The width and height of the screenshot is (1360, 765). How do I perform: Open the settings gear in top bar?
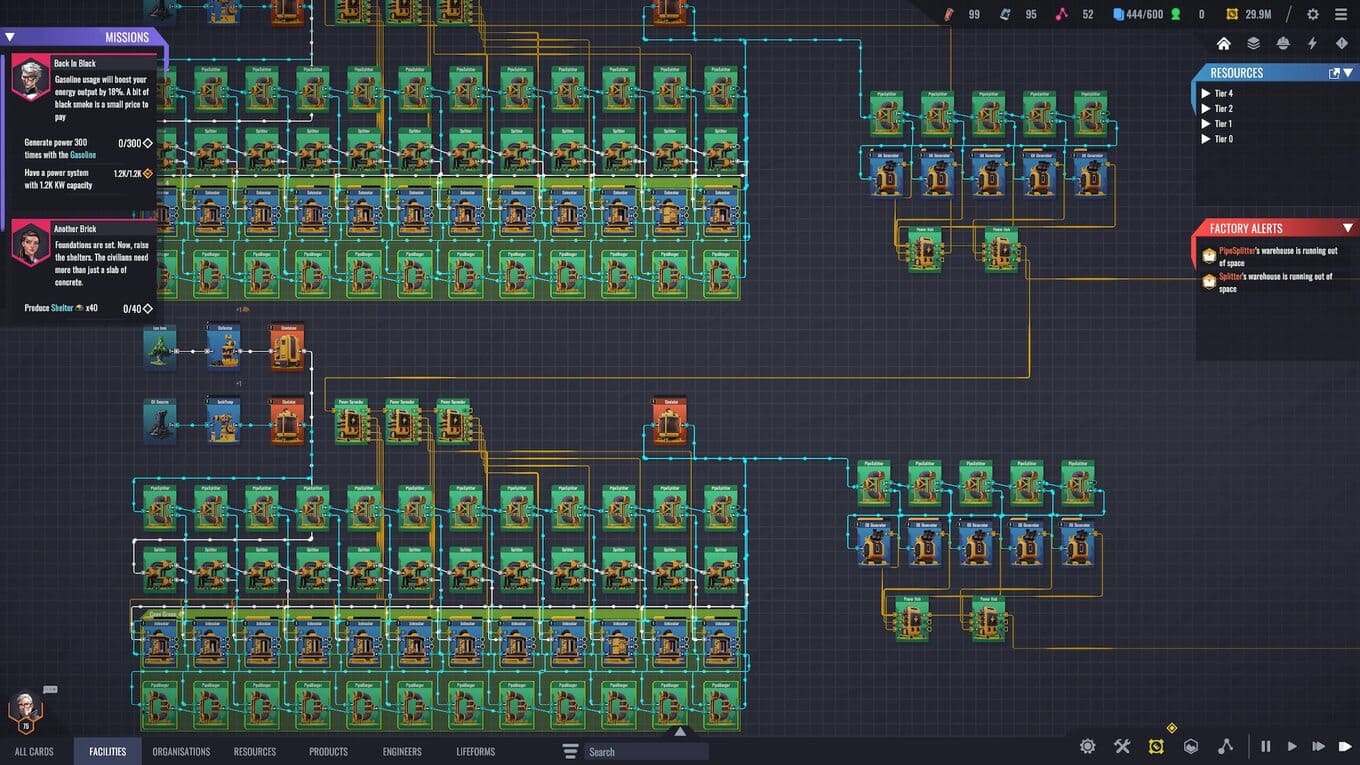coord(1313,14)
